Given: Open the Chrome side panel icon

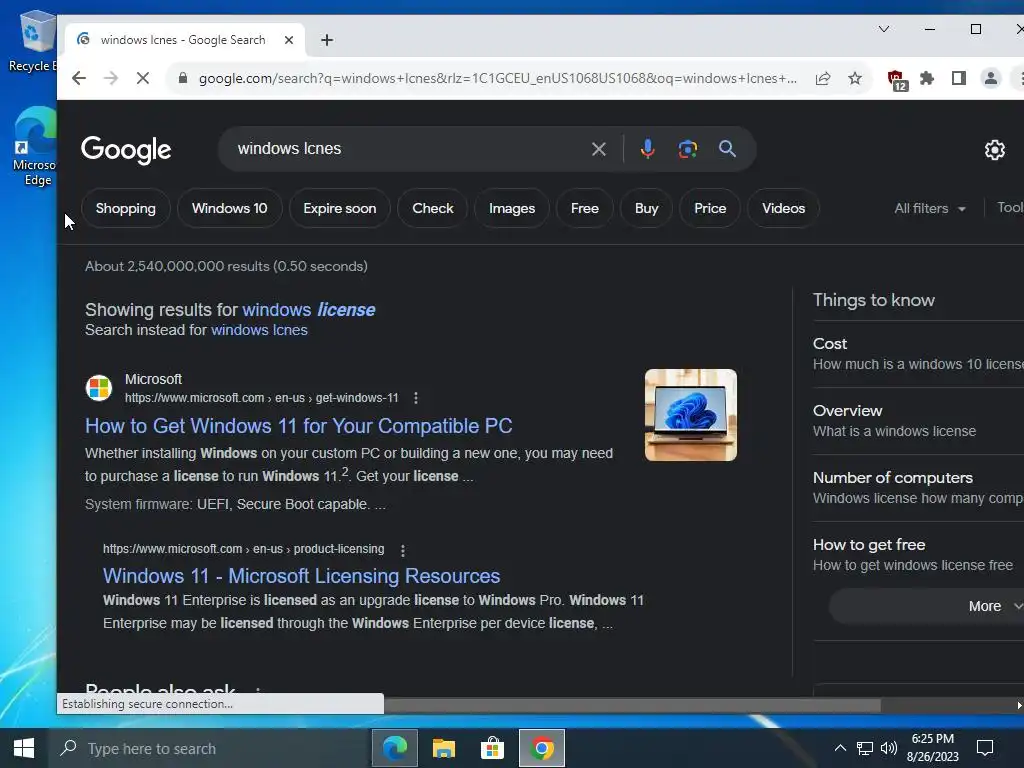Looking at the screenshot, I should click(x=959, y=78).
